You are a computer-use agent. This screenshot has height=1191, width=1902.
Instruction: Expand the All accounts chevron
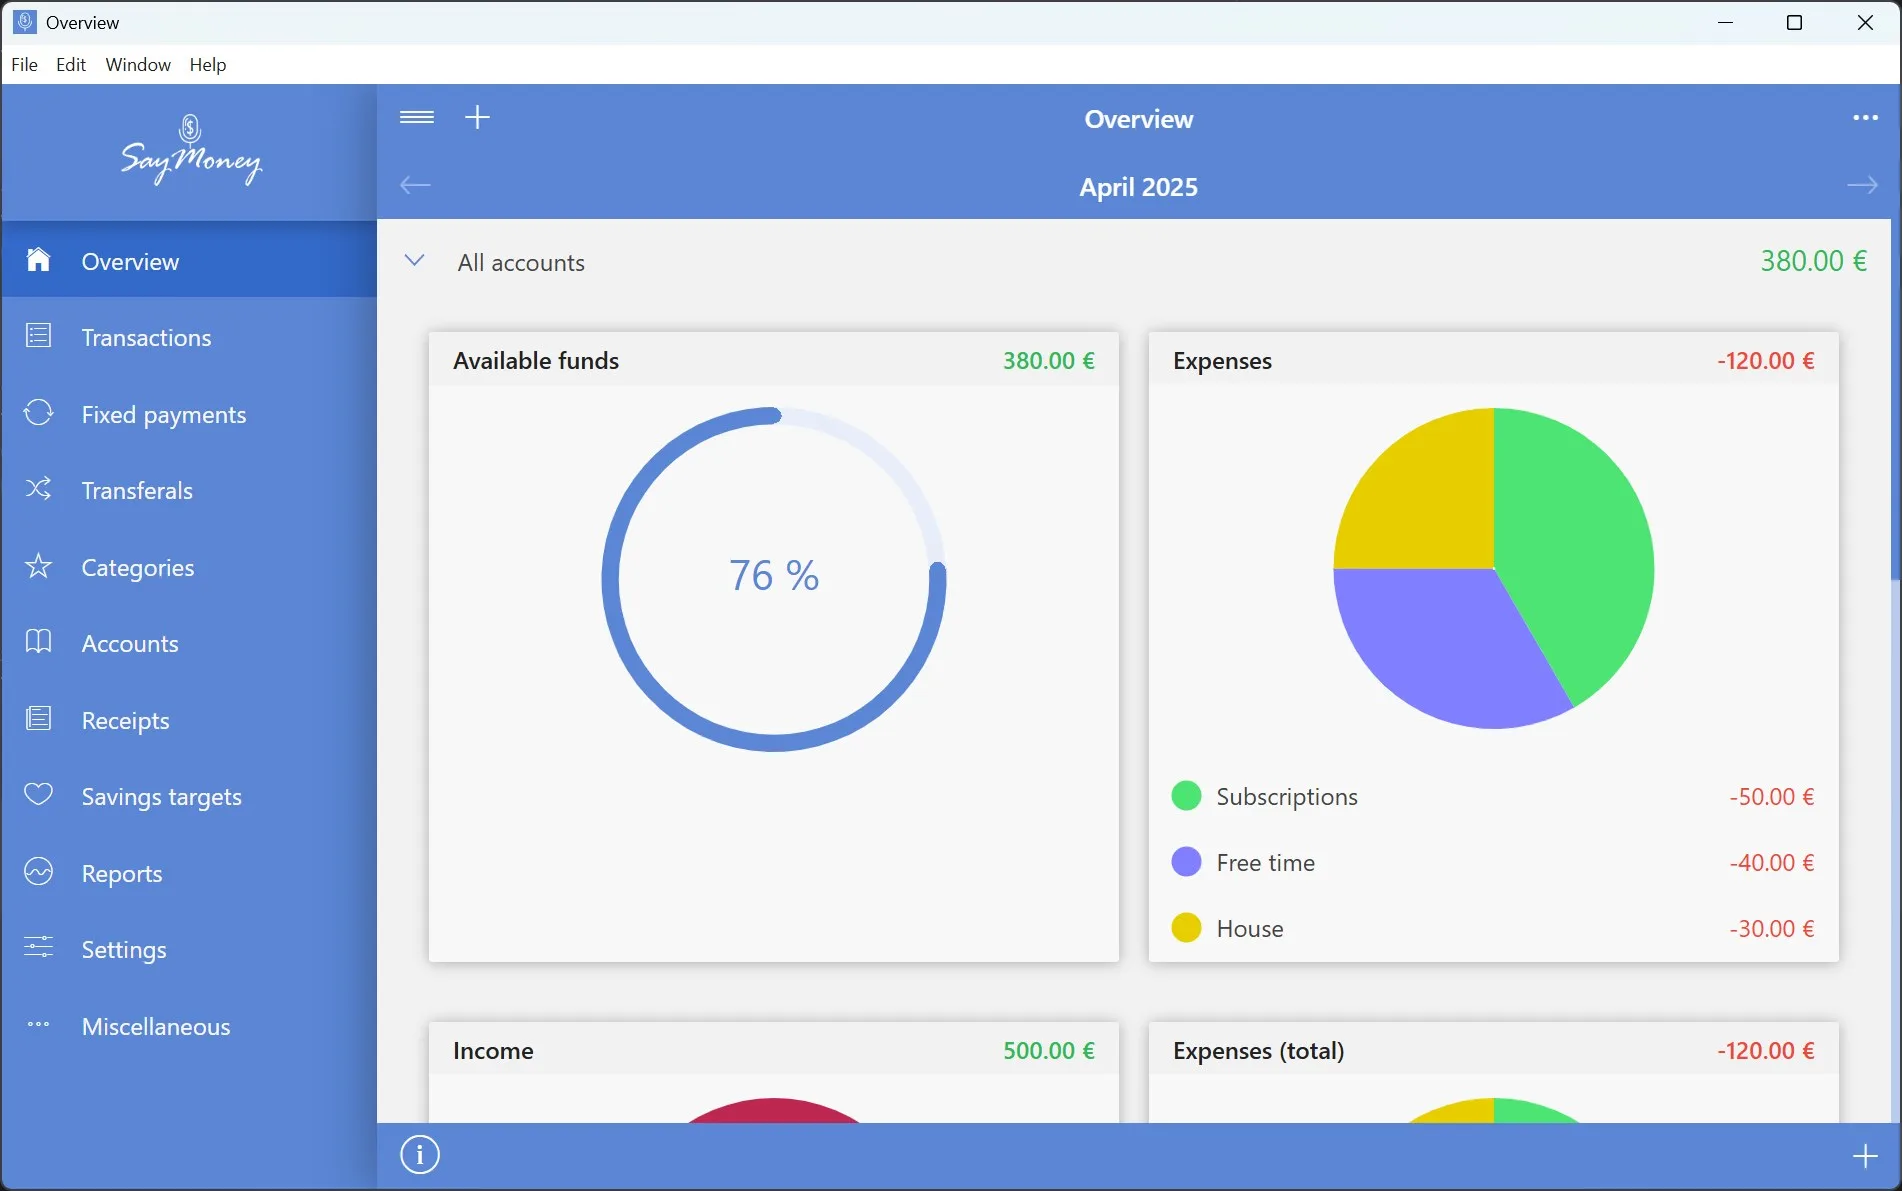[414, 261]
